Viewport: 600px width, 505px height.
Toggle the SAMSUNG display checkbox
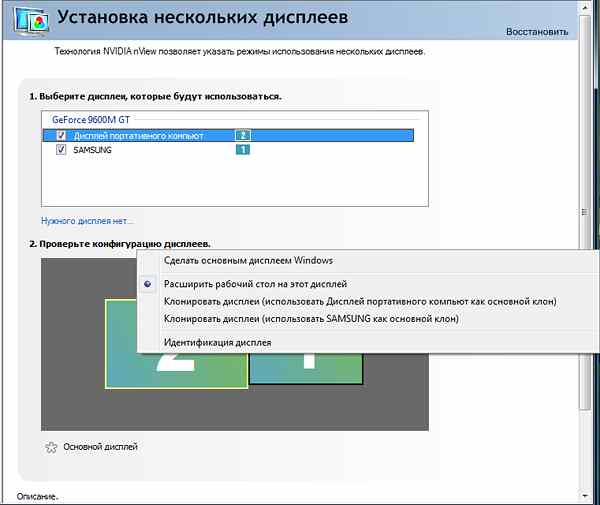61,150
